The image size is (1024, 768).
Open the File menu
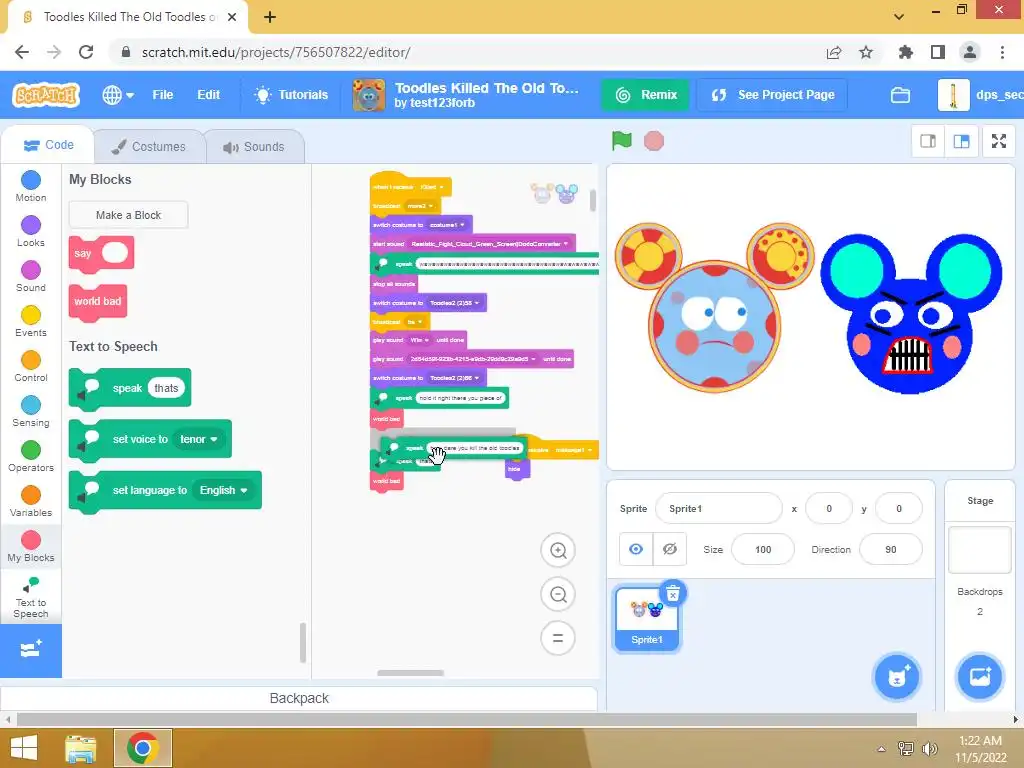point(163,95)
